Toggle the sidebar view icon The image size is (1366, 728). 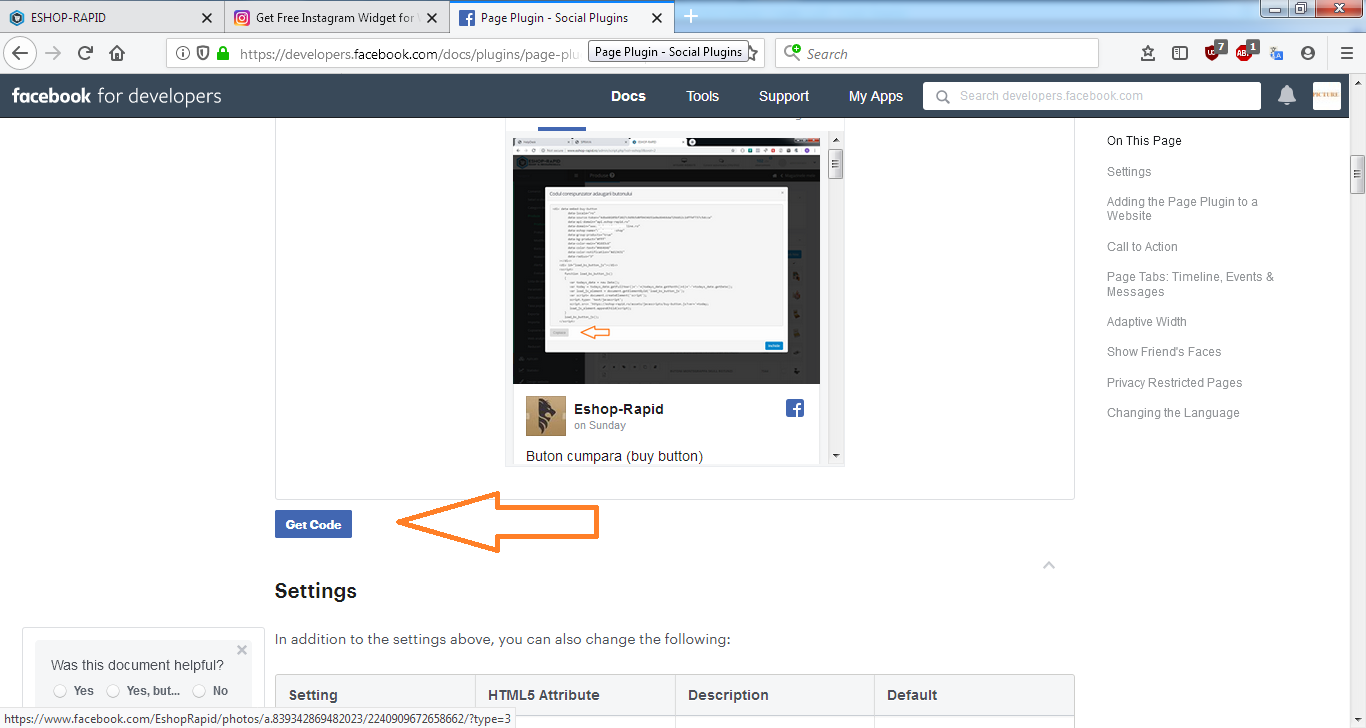[x=1180, y=53]
